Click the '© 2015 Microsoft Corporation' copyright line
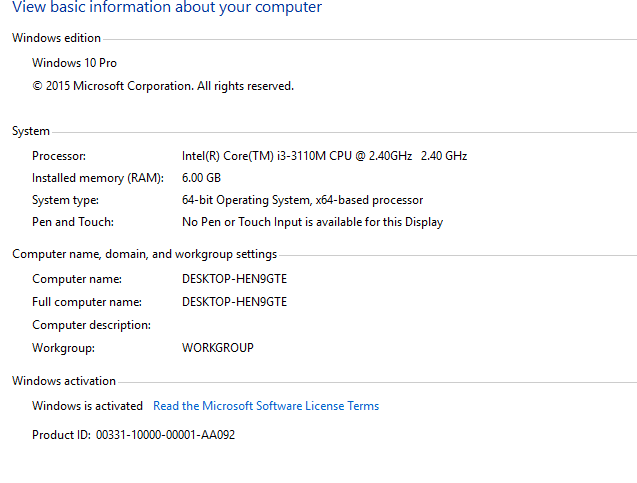Image resolution: width=637 pixels, height=483 pixels. (163, 86)
